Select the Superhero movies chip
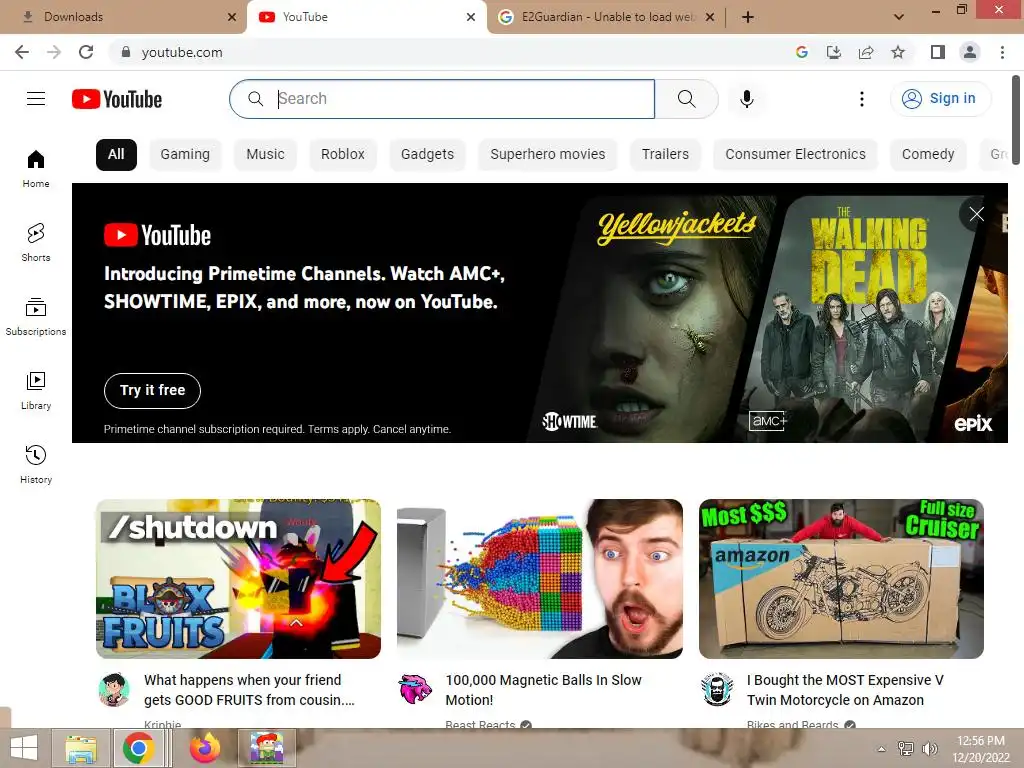1024x768 pixels. [547, 155]
